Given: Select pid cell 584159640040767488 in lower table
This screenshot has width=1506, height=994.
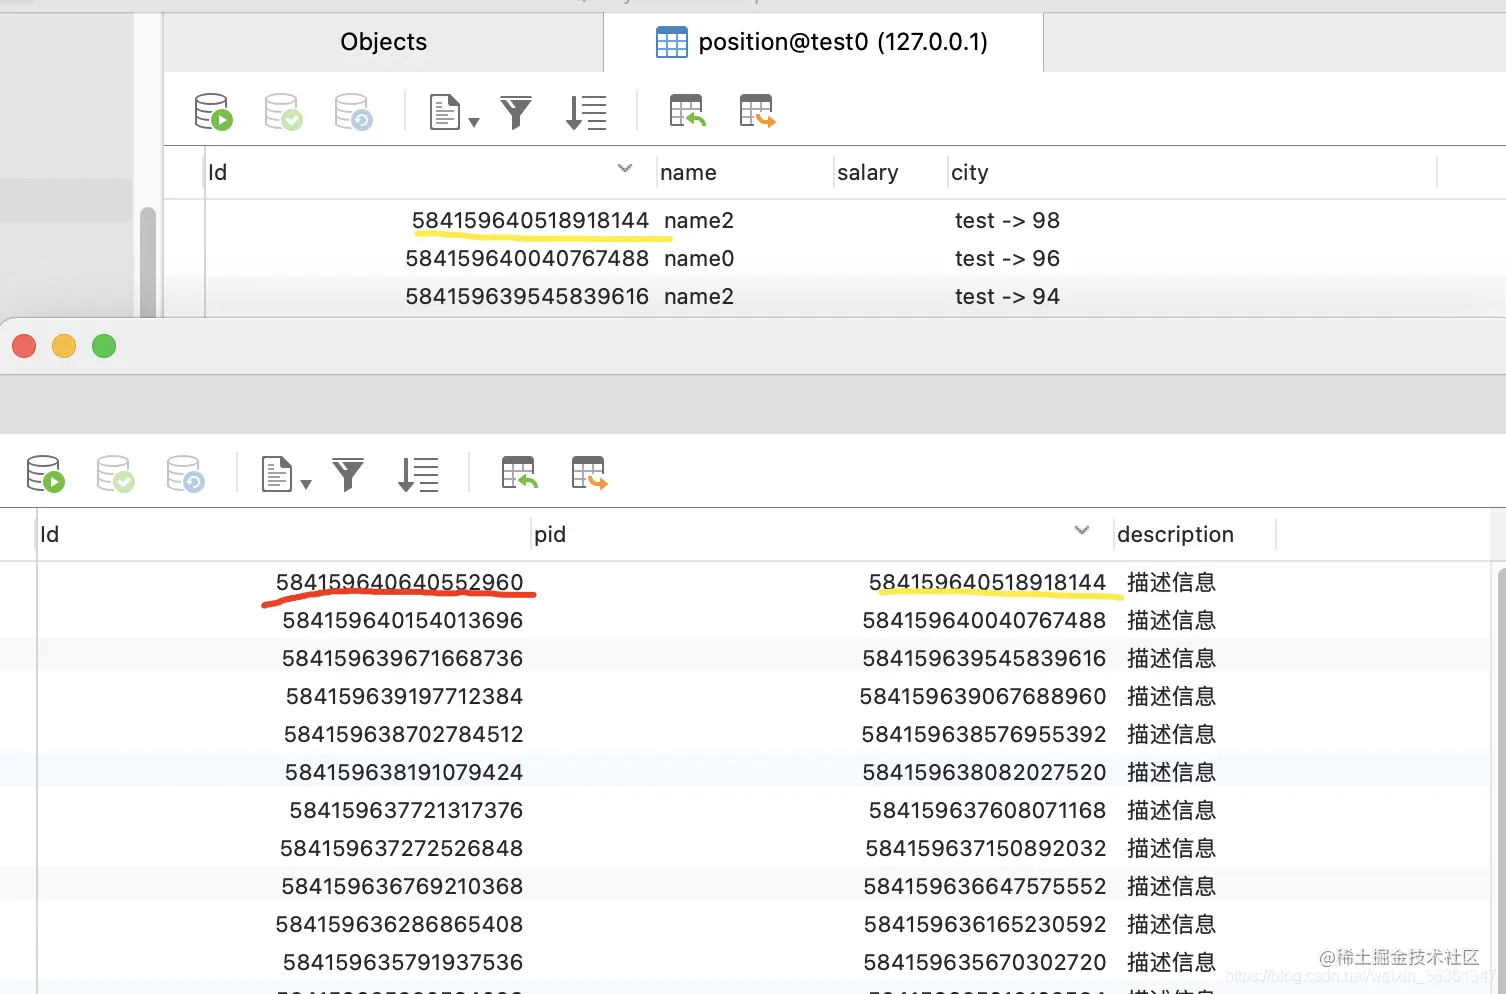Looking at the screenshot, I should point(984,621).
